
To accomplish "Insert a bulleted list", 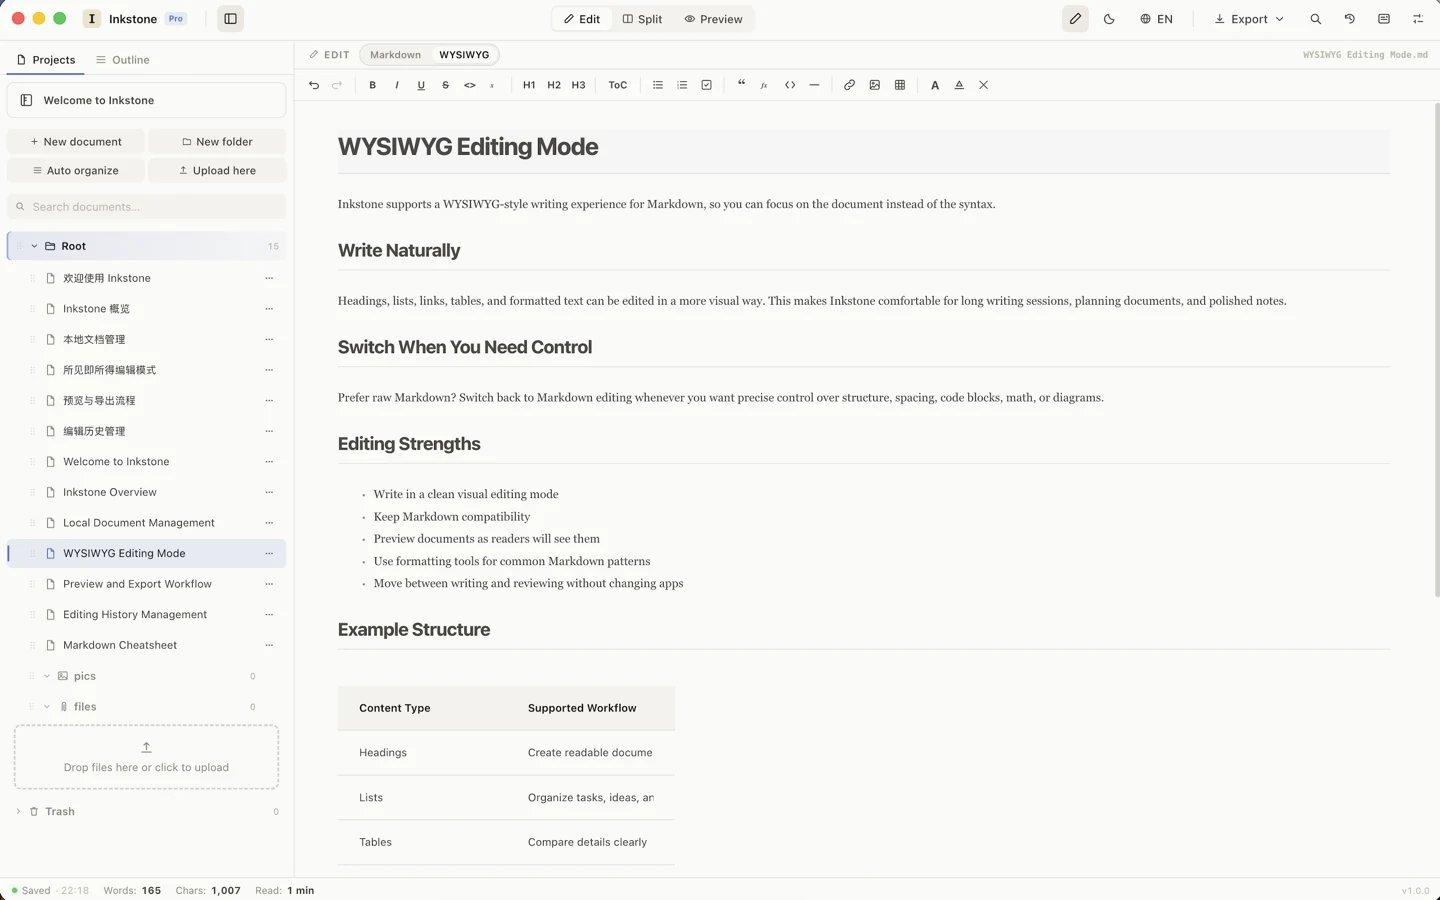I will (x=658, y=85).
